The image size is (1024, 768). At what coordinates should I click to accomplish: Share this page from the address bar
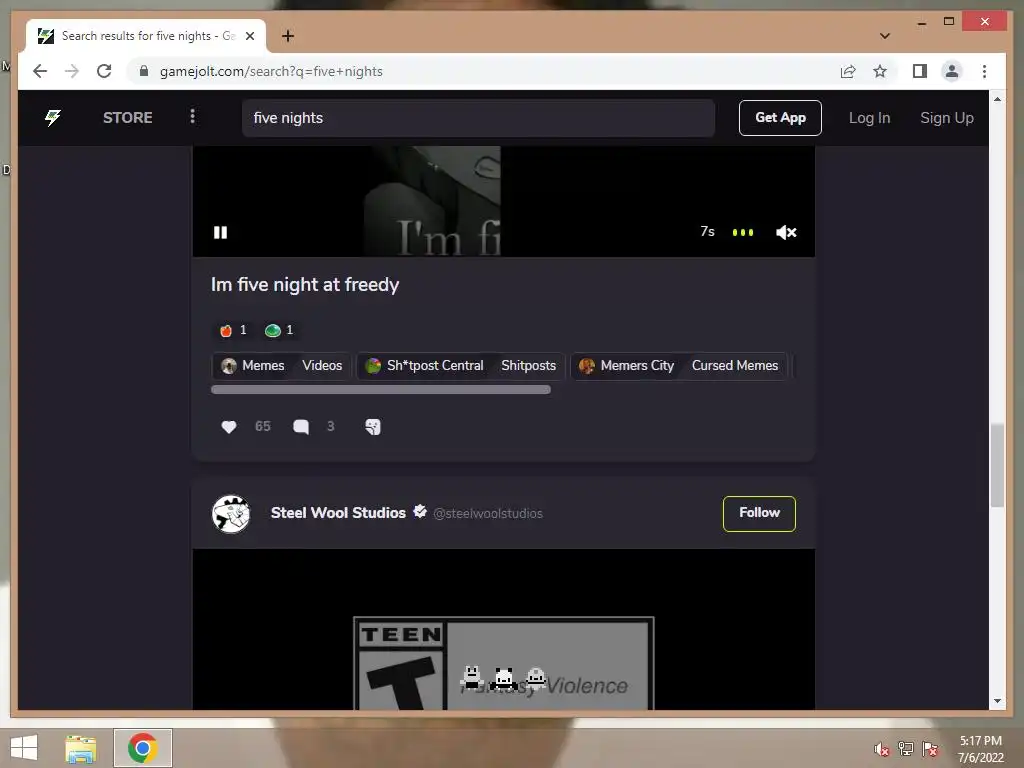tap(848, 71)
